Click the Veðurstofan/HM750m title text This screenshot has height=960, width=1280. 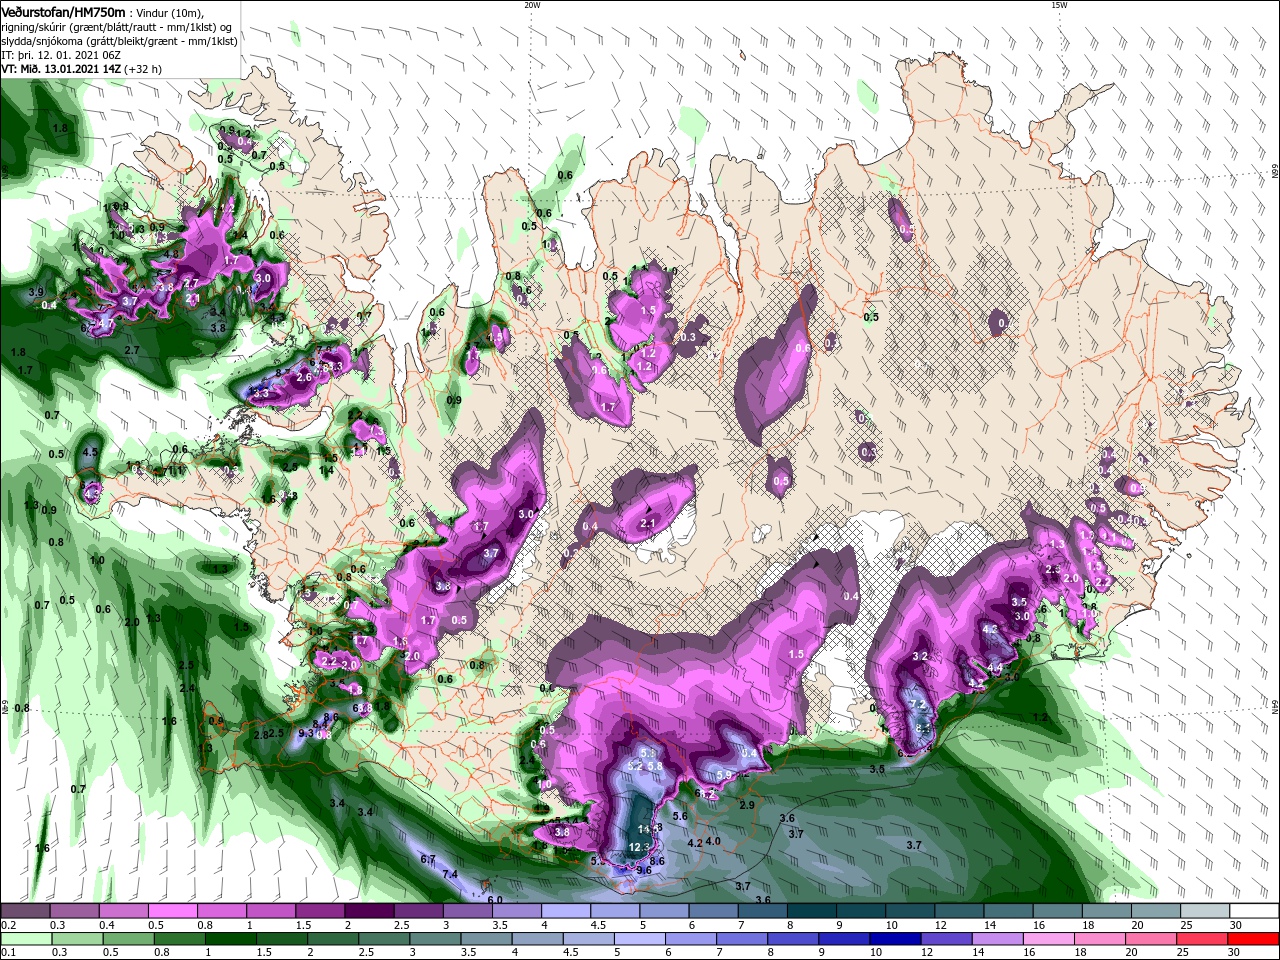[64, 11]
